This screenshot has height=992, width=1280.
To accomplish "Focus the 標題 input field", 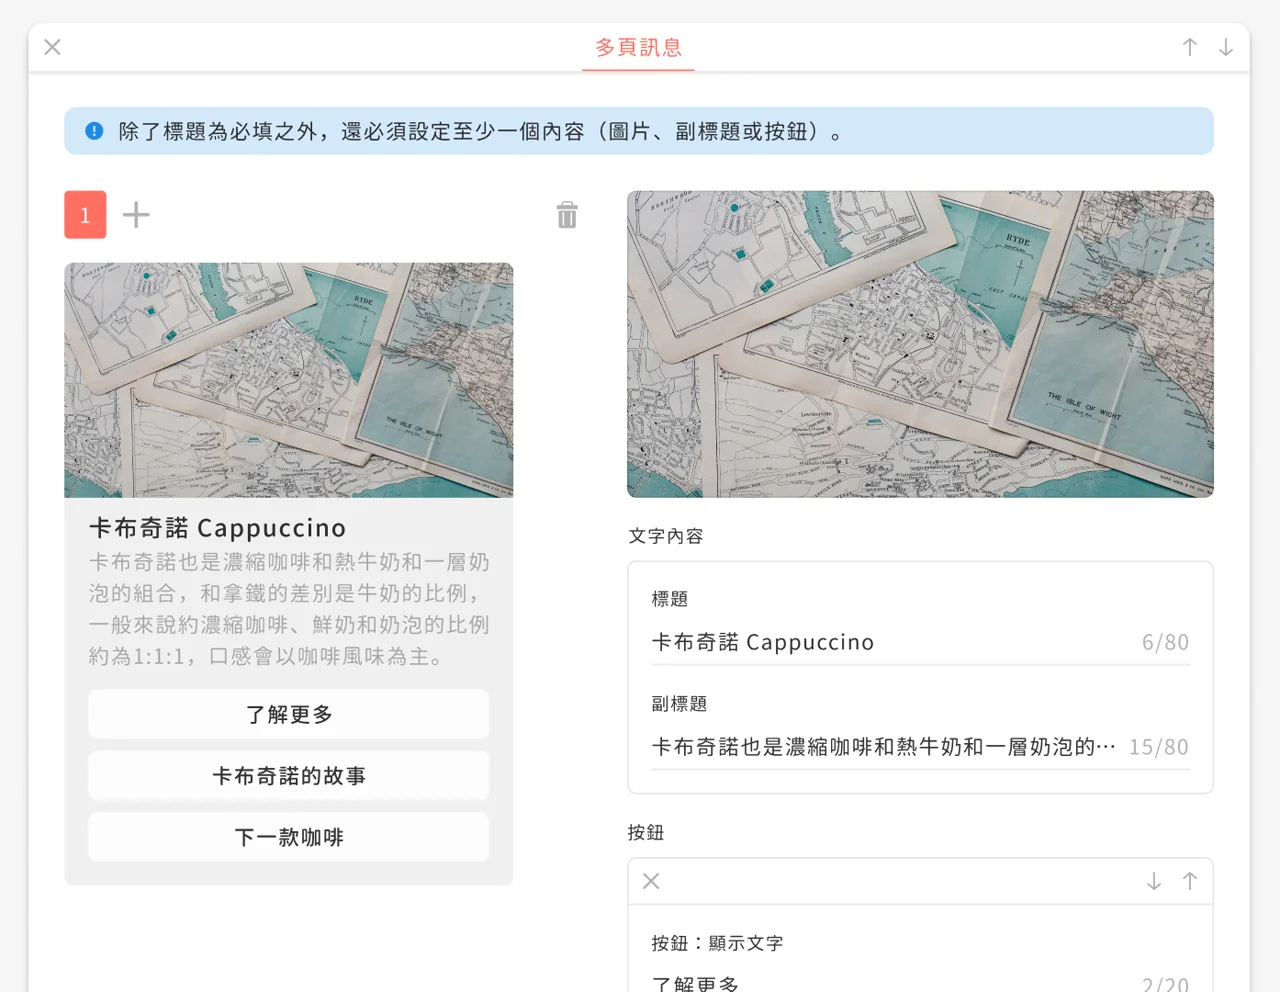I will (920, 643).
